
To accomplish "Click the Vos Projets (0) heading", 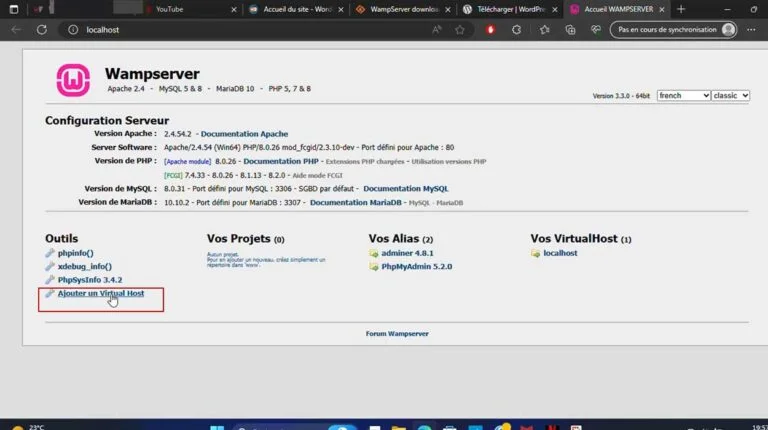I will [245, 239].
